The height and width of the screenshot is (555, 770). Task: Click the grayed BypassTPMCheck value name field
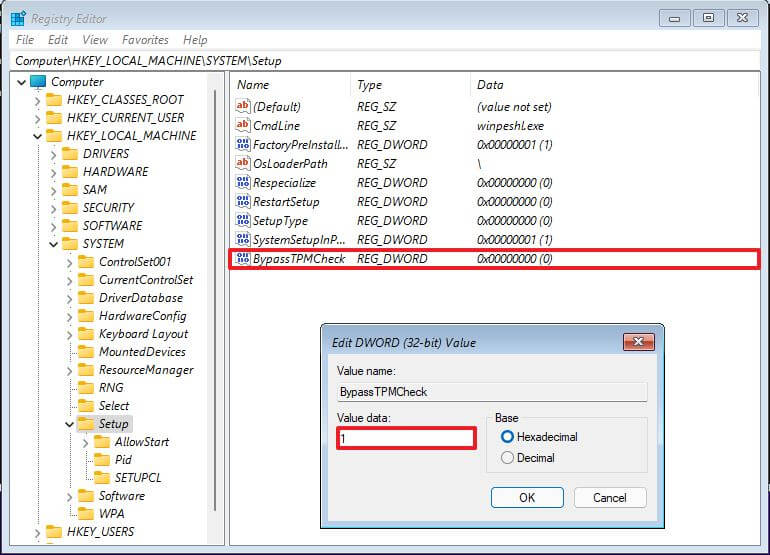tap(492, 392)
